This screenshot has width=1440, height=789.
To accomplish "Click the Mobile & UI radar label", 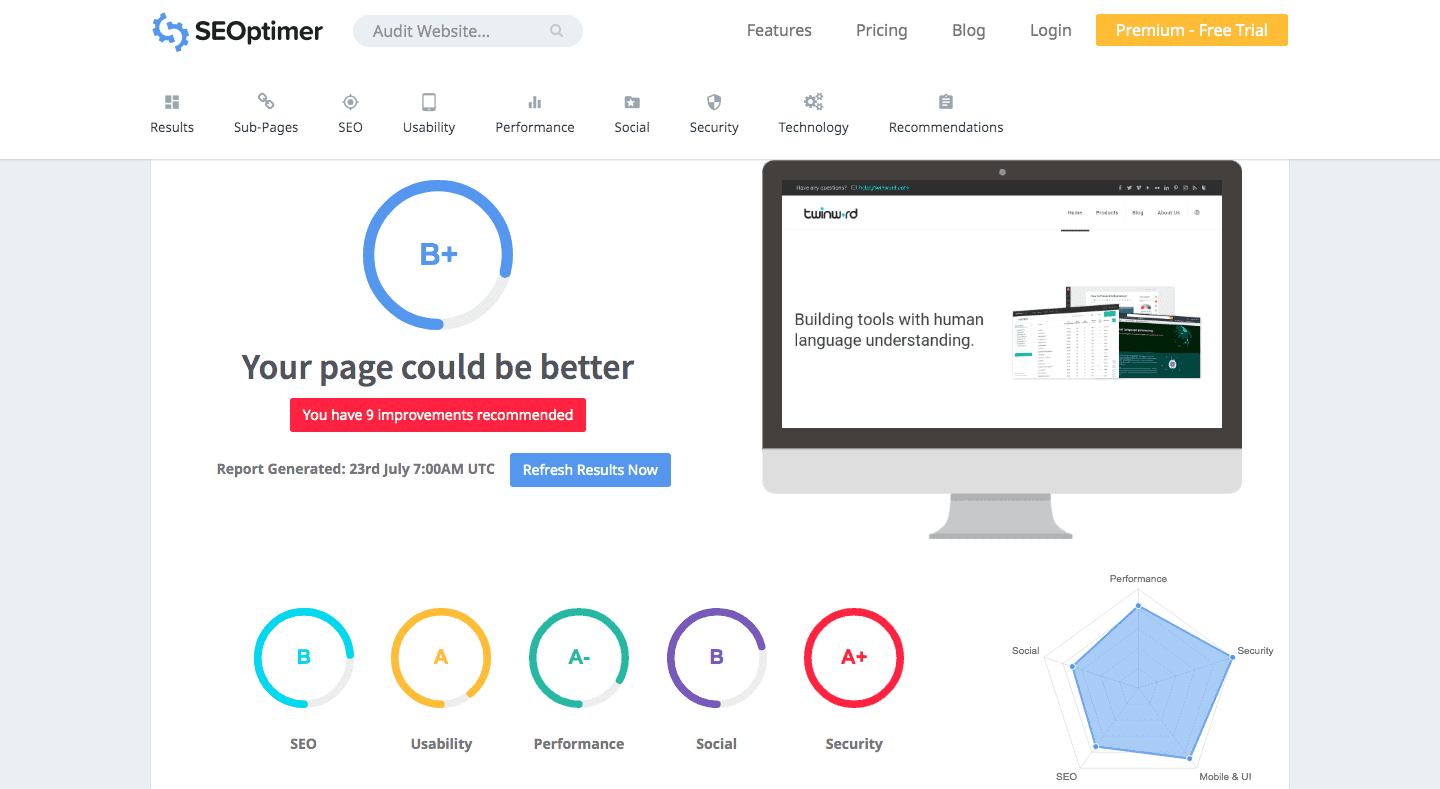I will [x=1225, y=777].
